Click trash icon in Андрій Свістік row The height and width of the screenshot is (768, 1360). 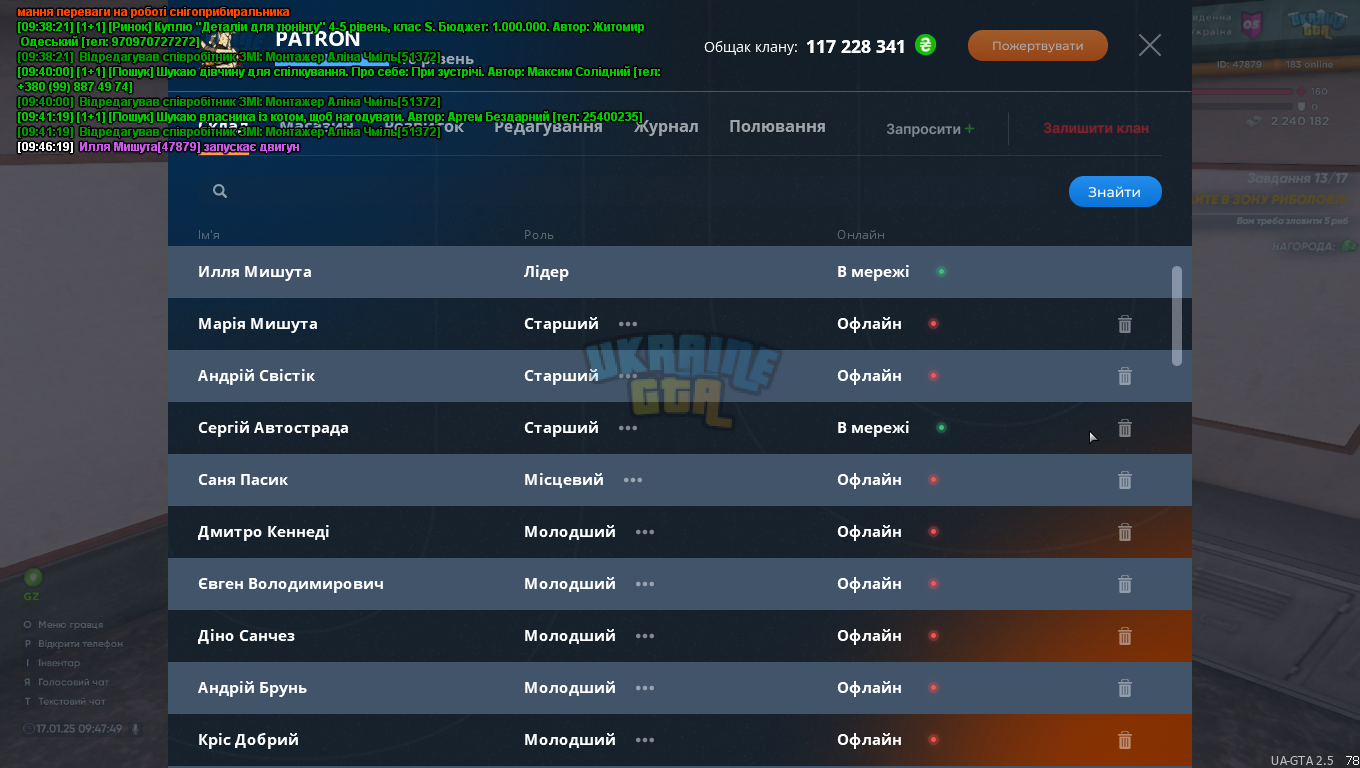pos(1125,376)
